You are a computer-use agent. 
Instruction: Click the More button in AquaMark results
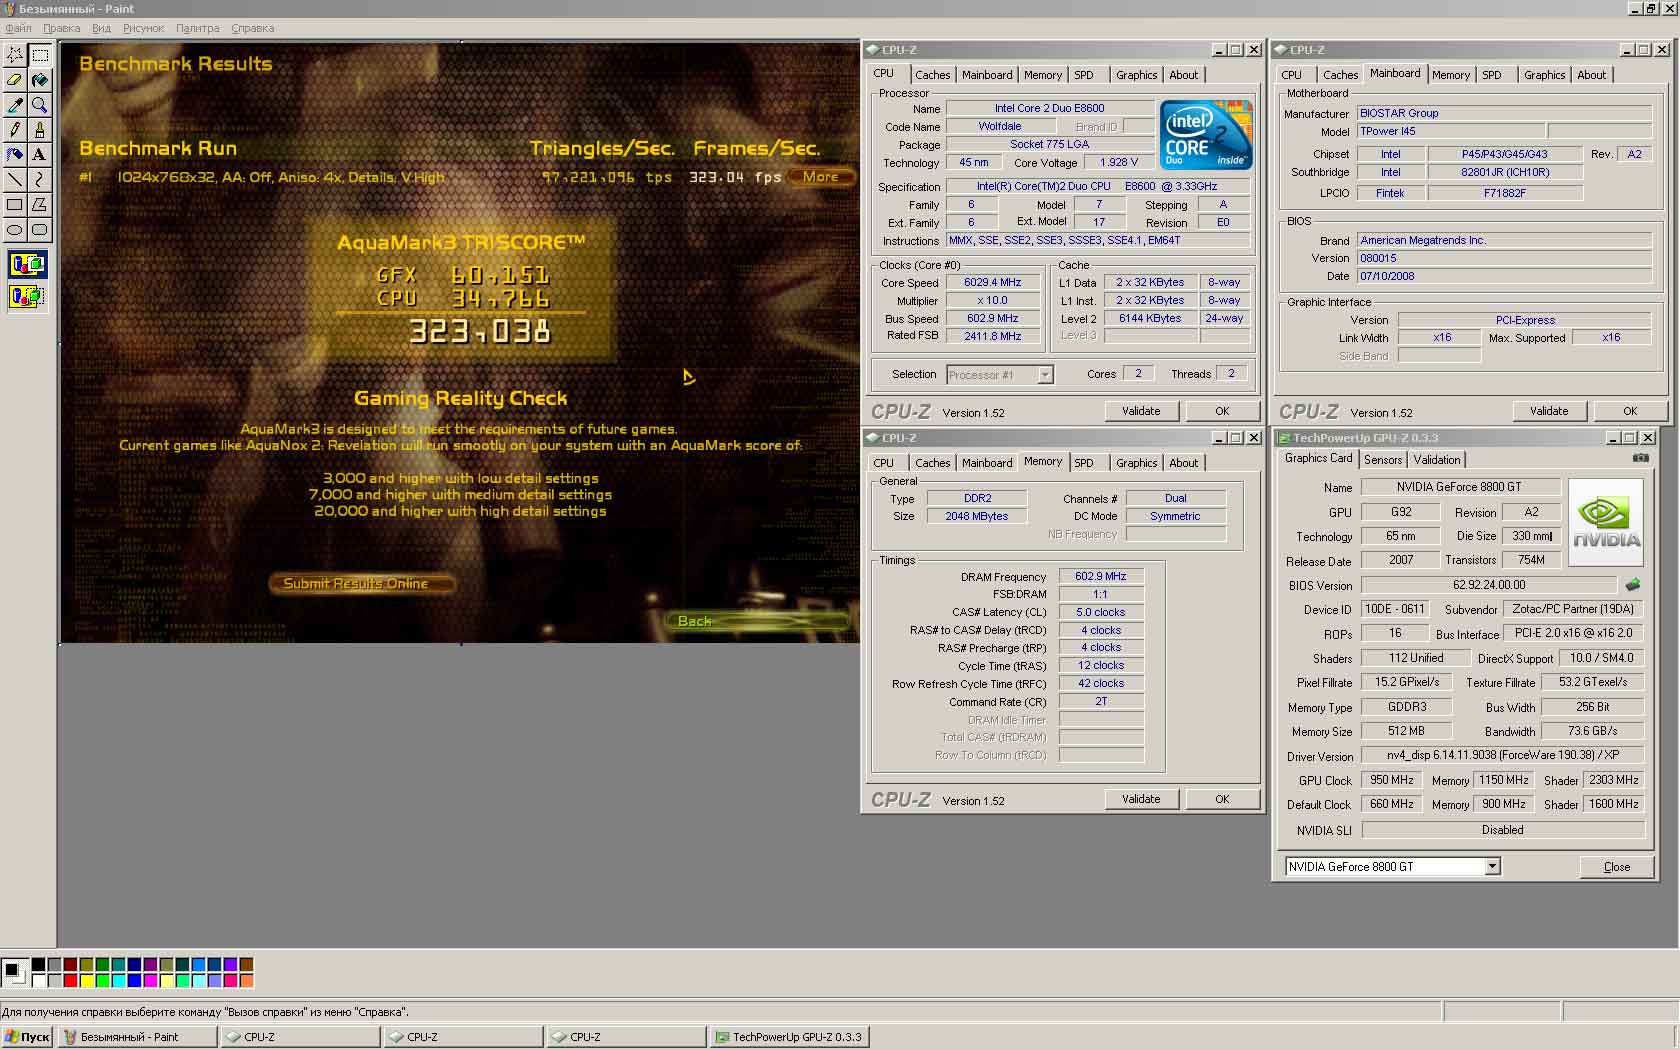821,177
